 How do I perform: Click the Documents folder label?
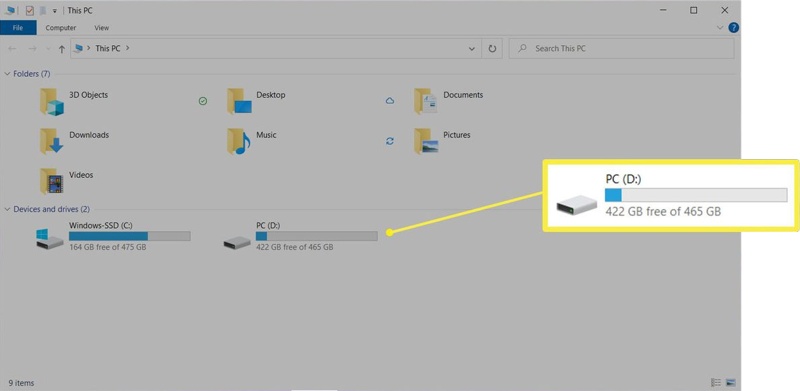click(x=463, y=95)
